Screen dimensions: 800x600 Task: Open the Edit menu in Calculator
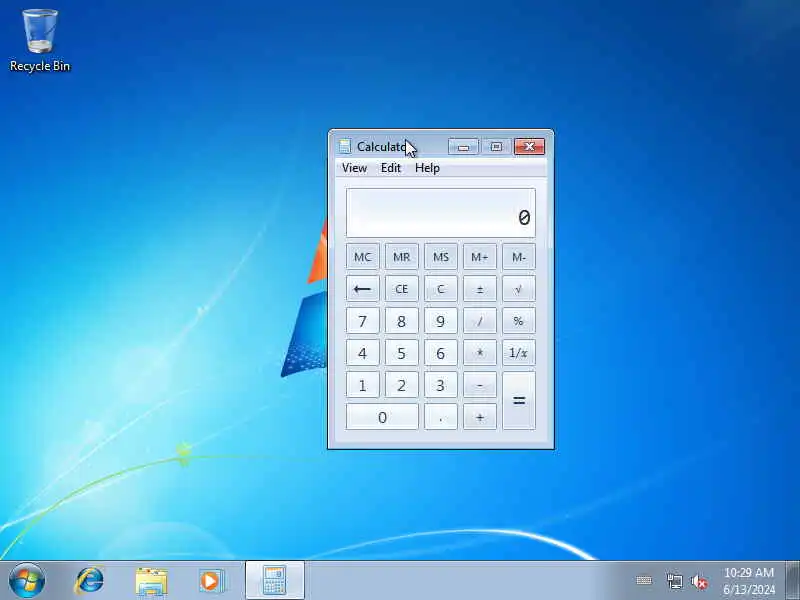pyautogui.click(x=390, y=168)
